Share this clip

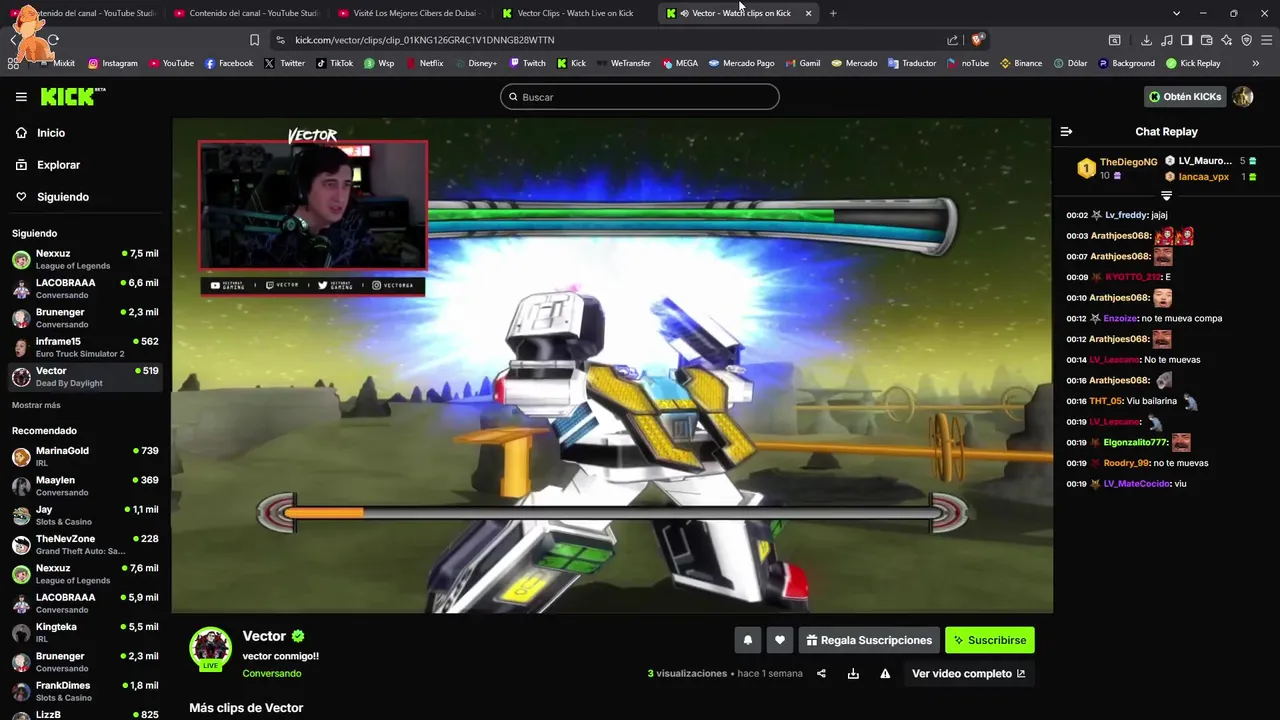pyautogui.click(x=821, y=674)
